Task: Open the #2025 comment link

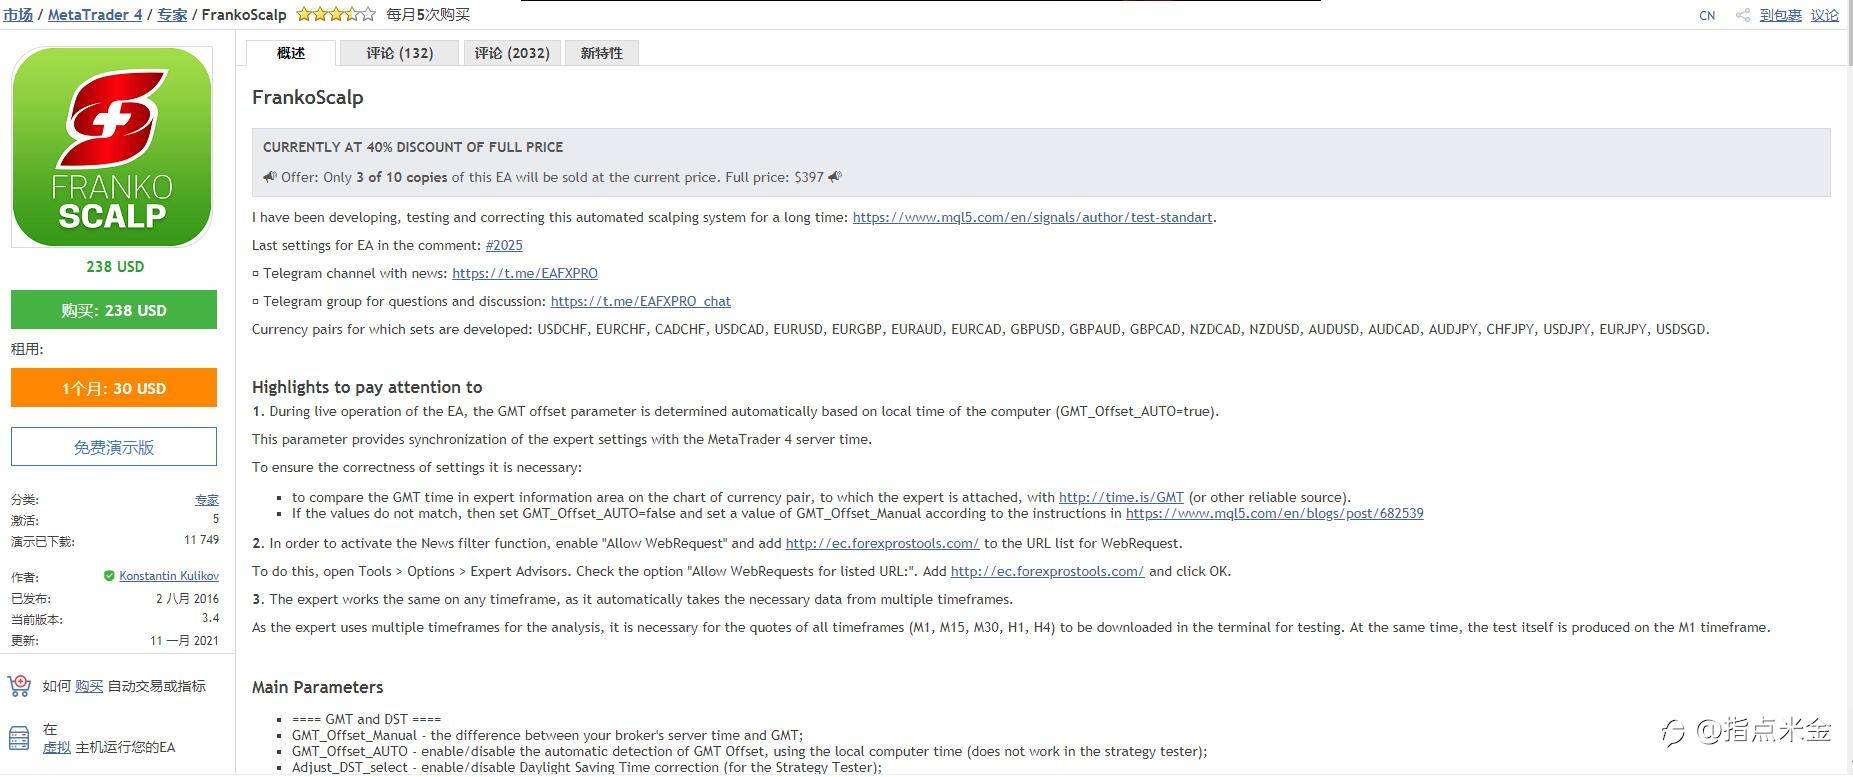Action: pyautogui.click(x=504, y=245)
